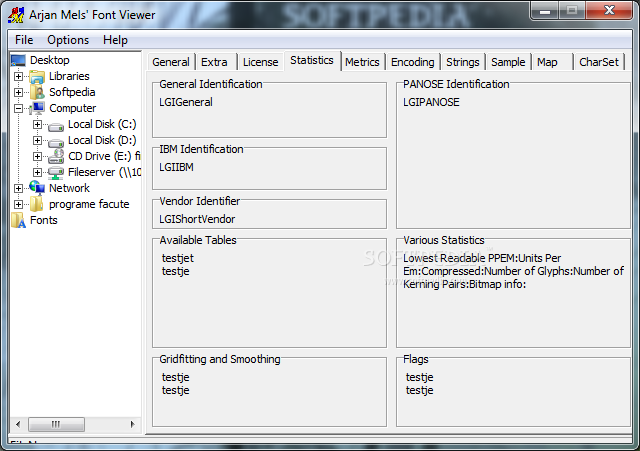
Task: Click the Libraries folder icon
Action: pos(37,77)
